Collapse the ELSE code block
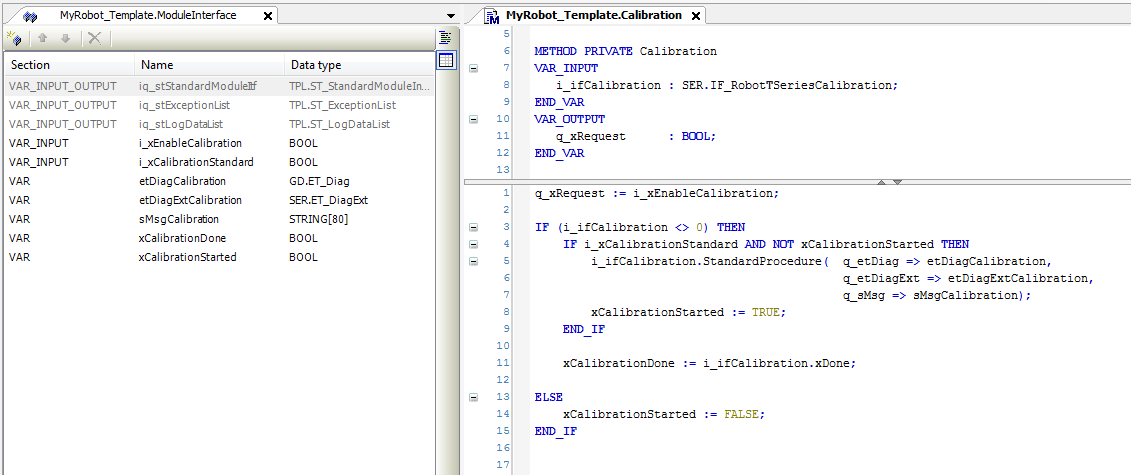This screenshot has height=475, width=1131. (x=473, y=397)
